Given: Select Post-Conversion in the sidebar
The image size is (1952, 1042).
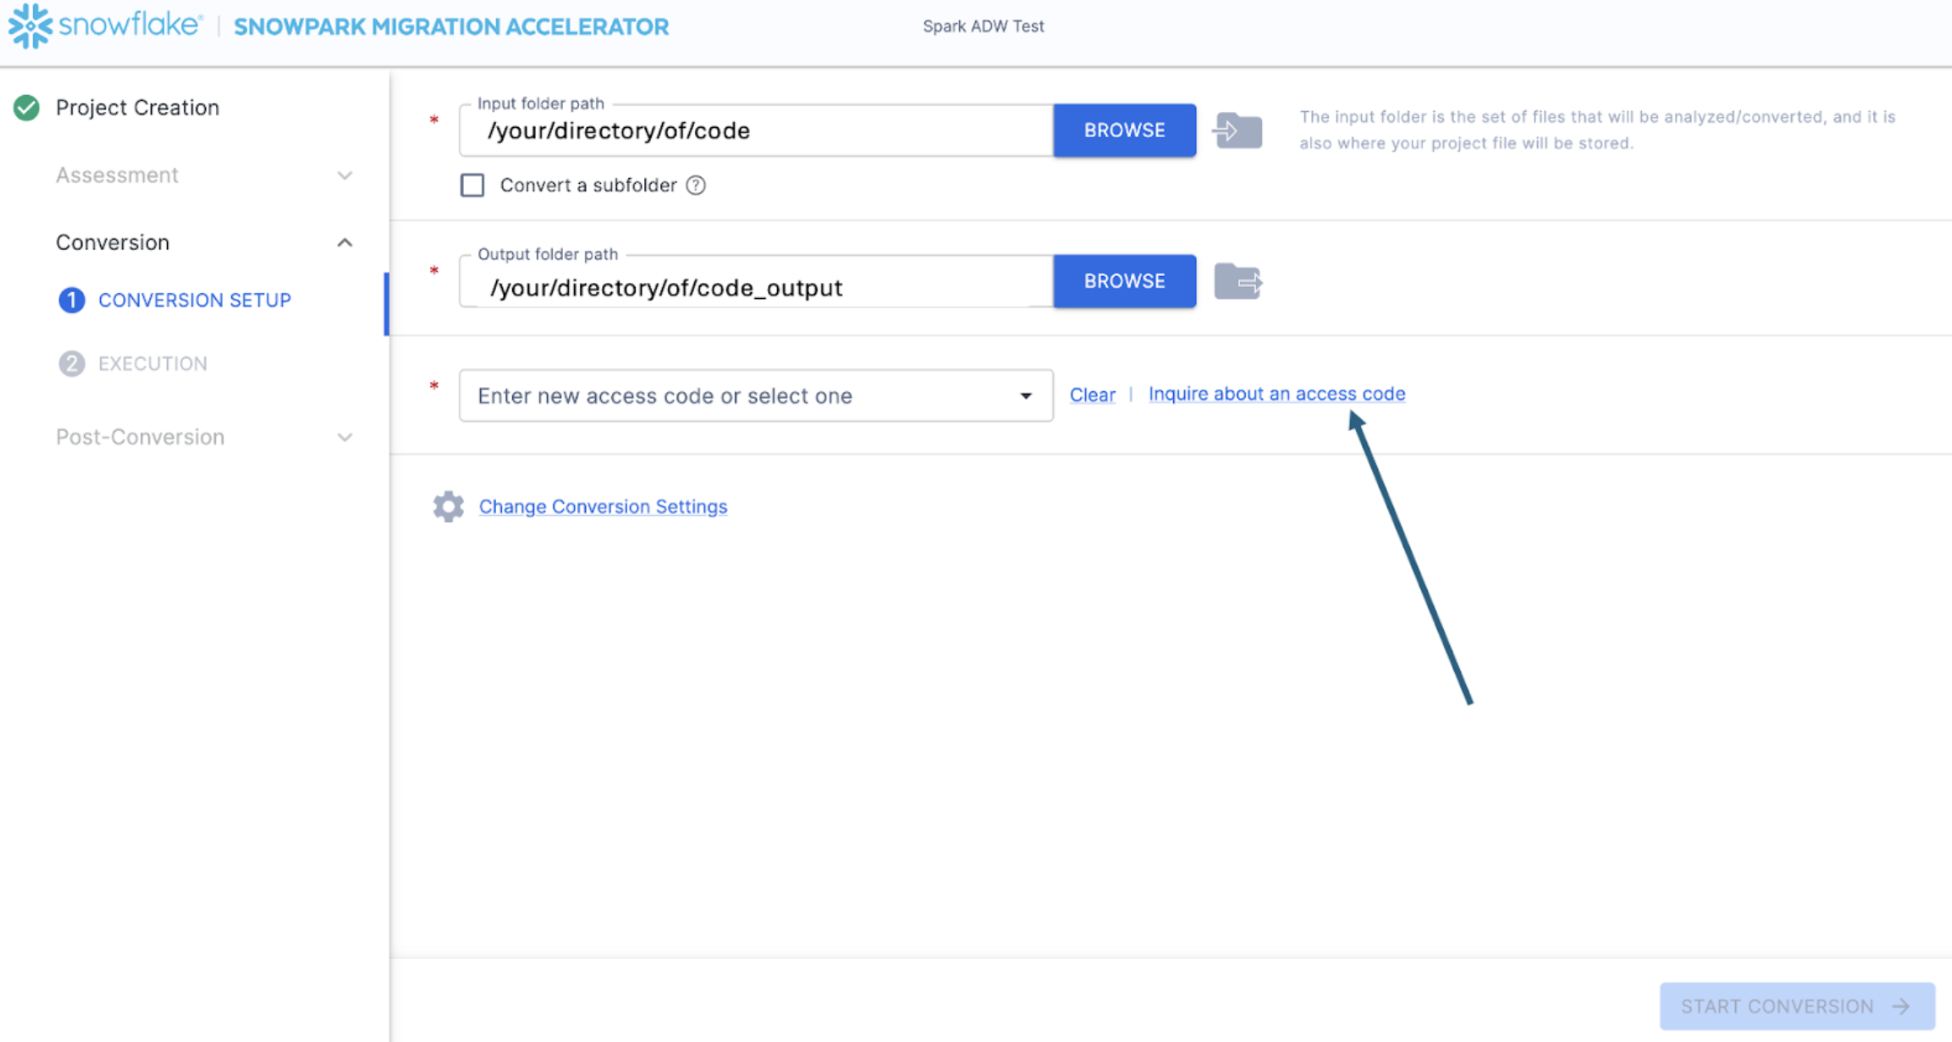Looking at the screenshot, I should pyautogui.click(x=140, y=437).
